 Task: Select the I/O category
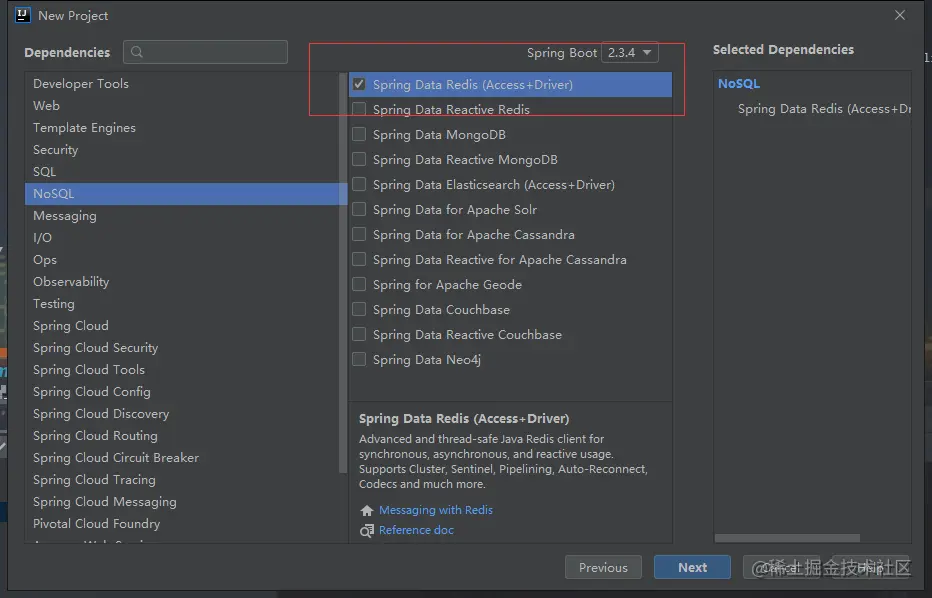(x=182, y=238)
